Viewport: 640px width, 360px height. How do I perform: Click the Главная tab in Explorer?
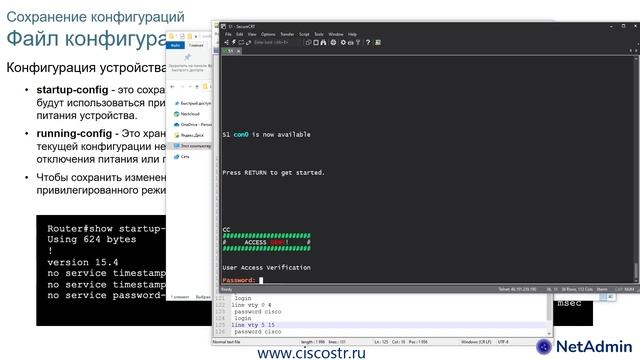pos(196,45)
